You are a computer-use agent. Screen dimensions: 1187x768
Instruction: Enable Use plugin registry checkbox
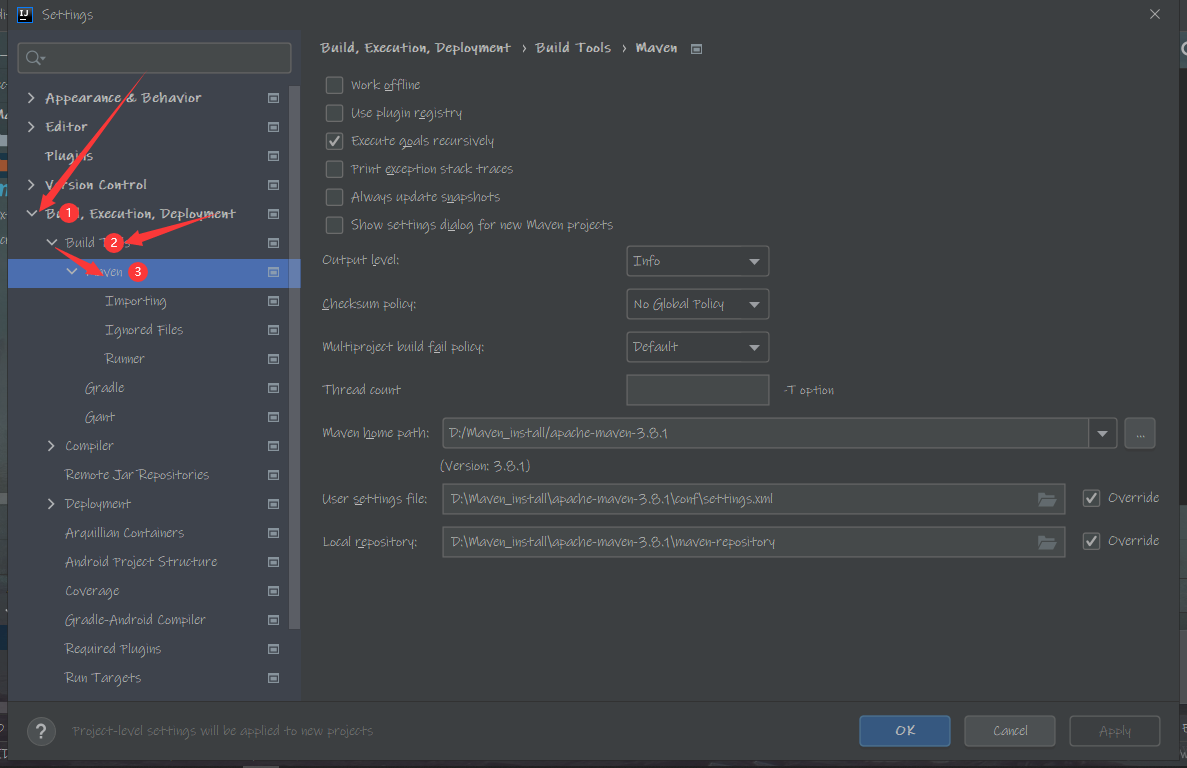334,113
